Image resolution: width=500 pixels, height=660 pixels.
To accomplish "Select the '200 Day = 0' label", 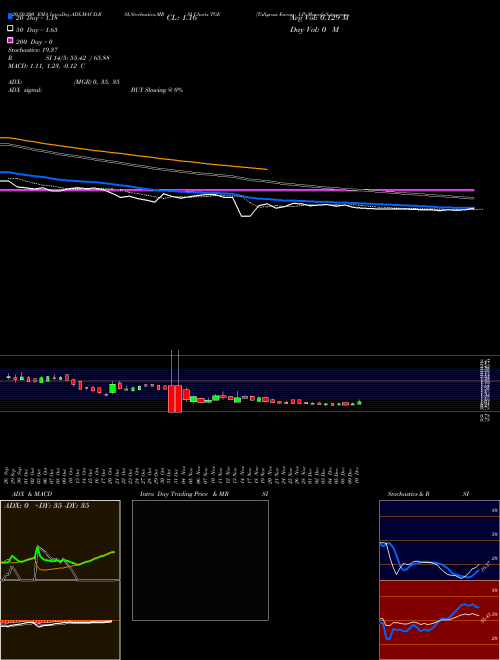I will tap(34, 42).
